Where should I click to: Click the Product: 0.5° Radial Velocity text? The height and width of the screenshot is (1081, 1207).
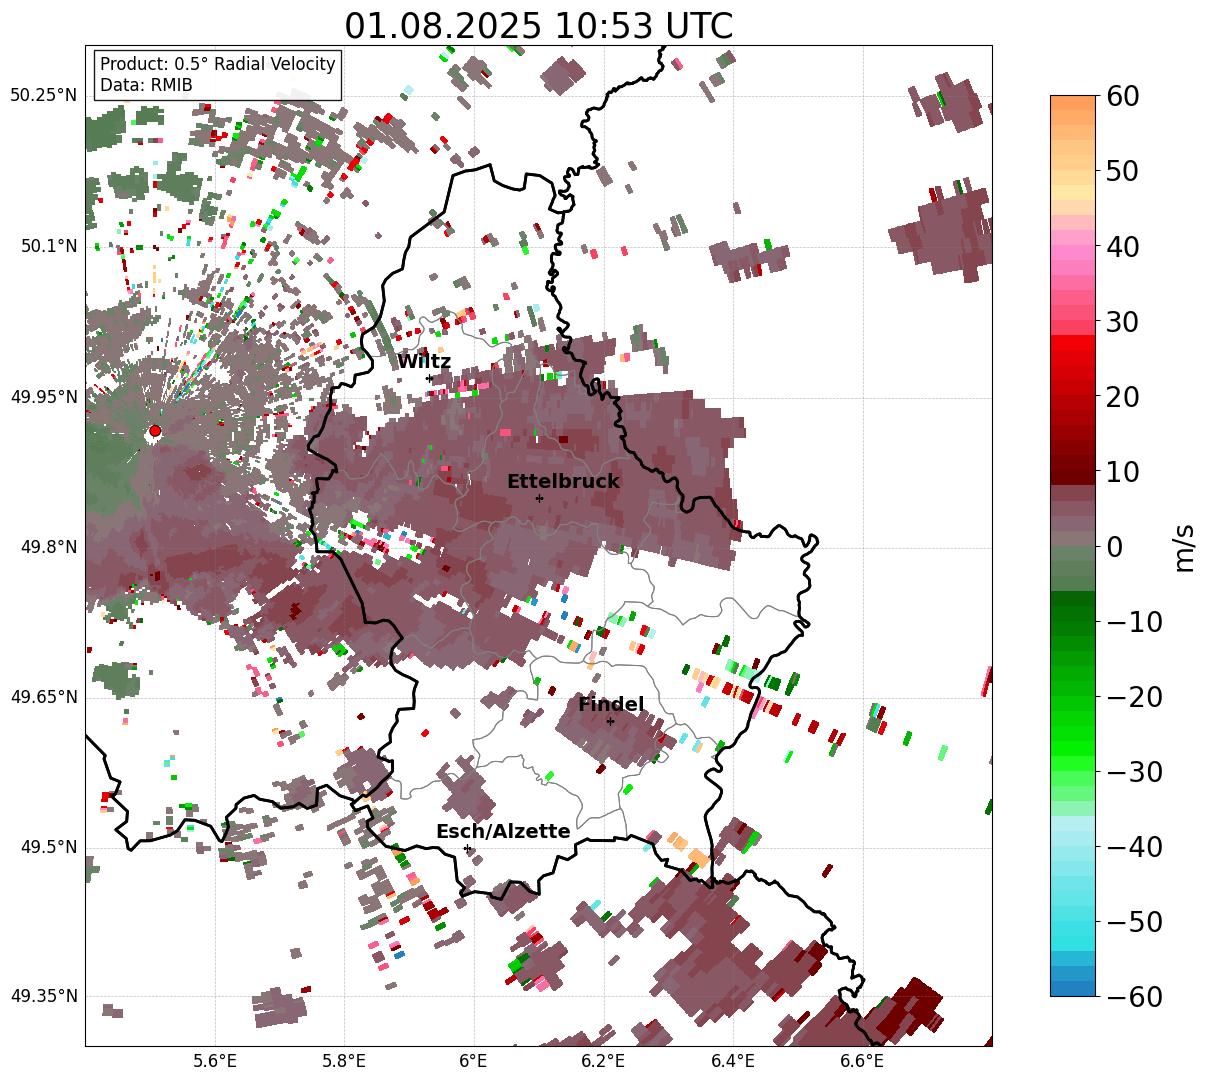point(217,64)
